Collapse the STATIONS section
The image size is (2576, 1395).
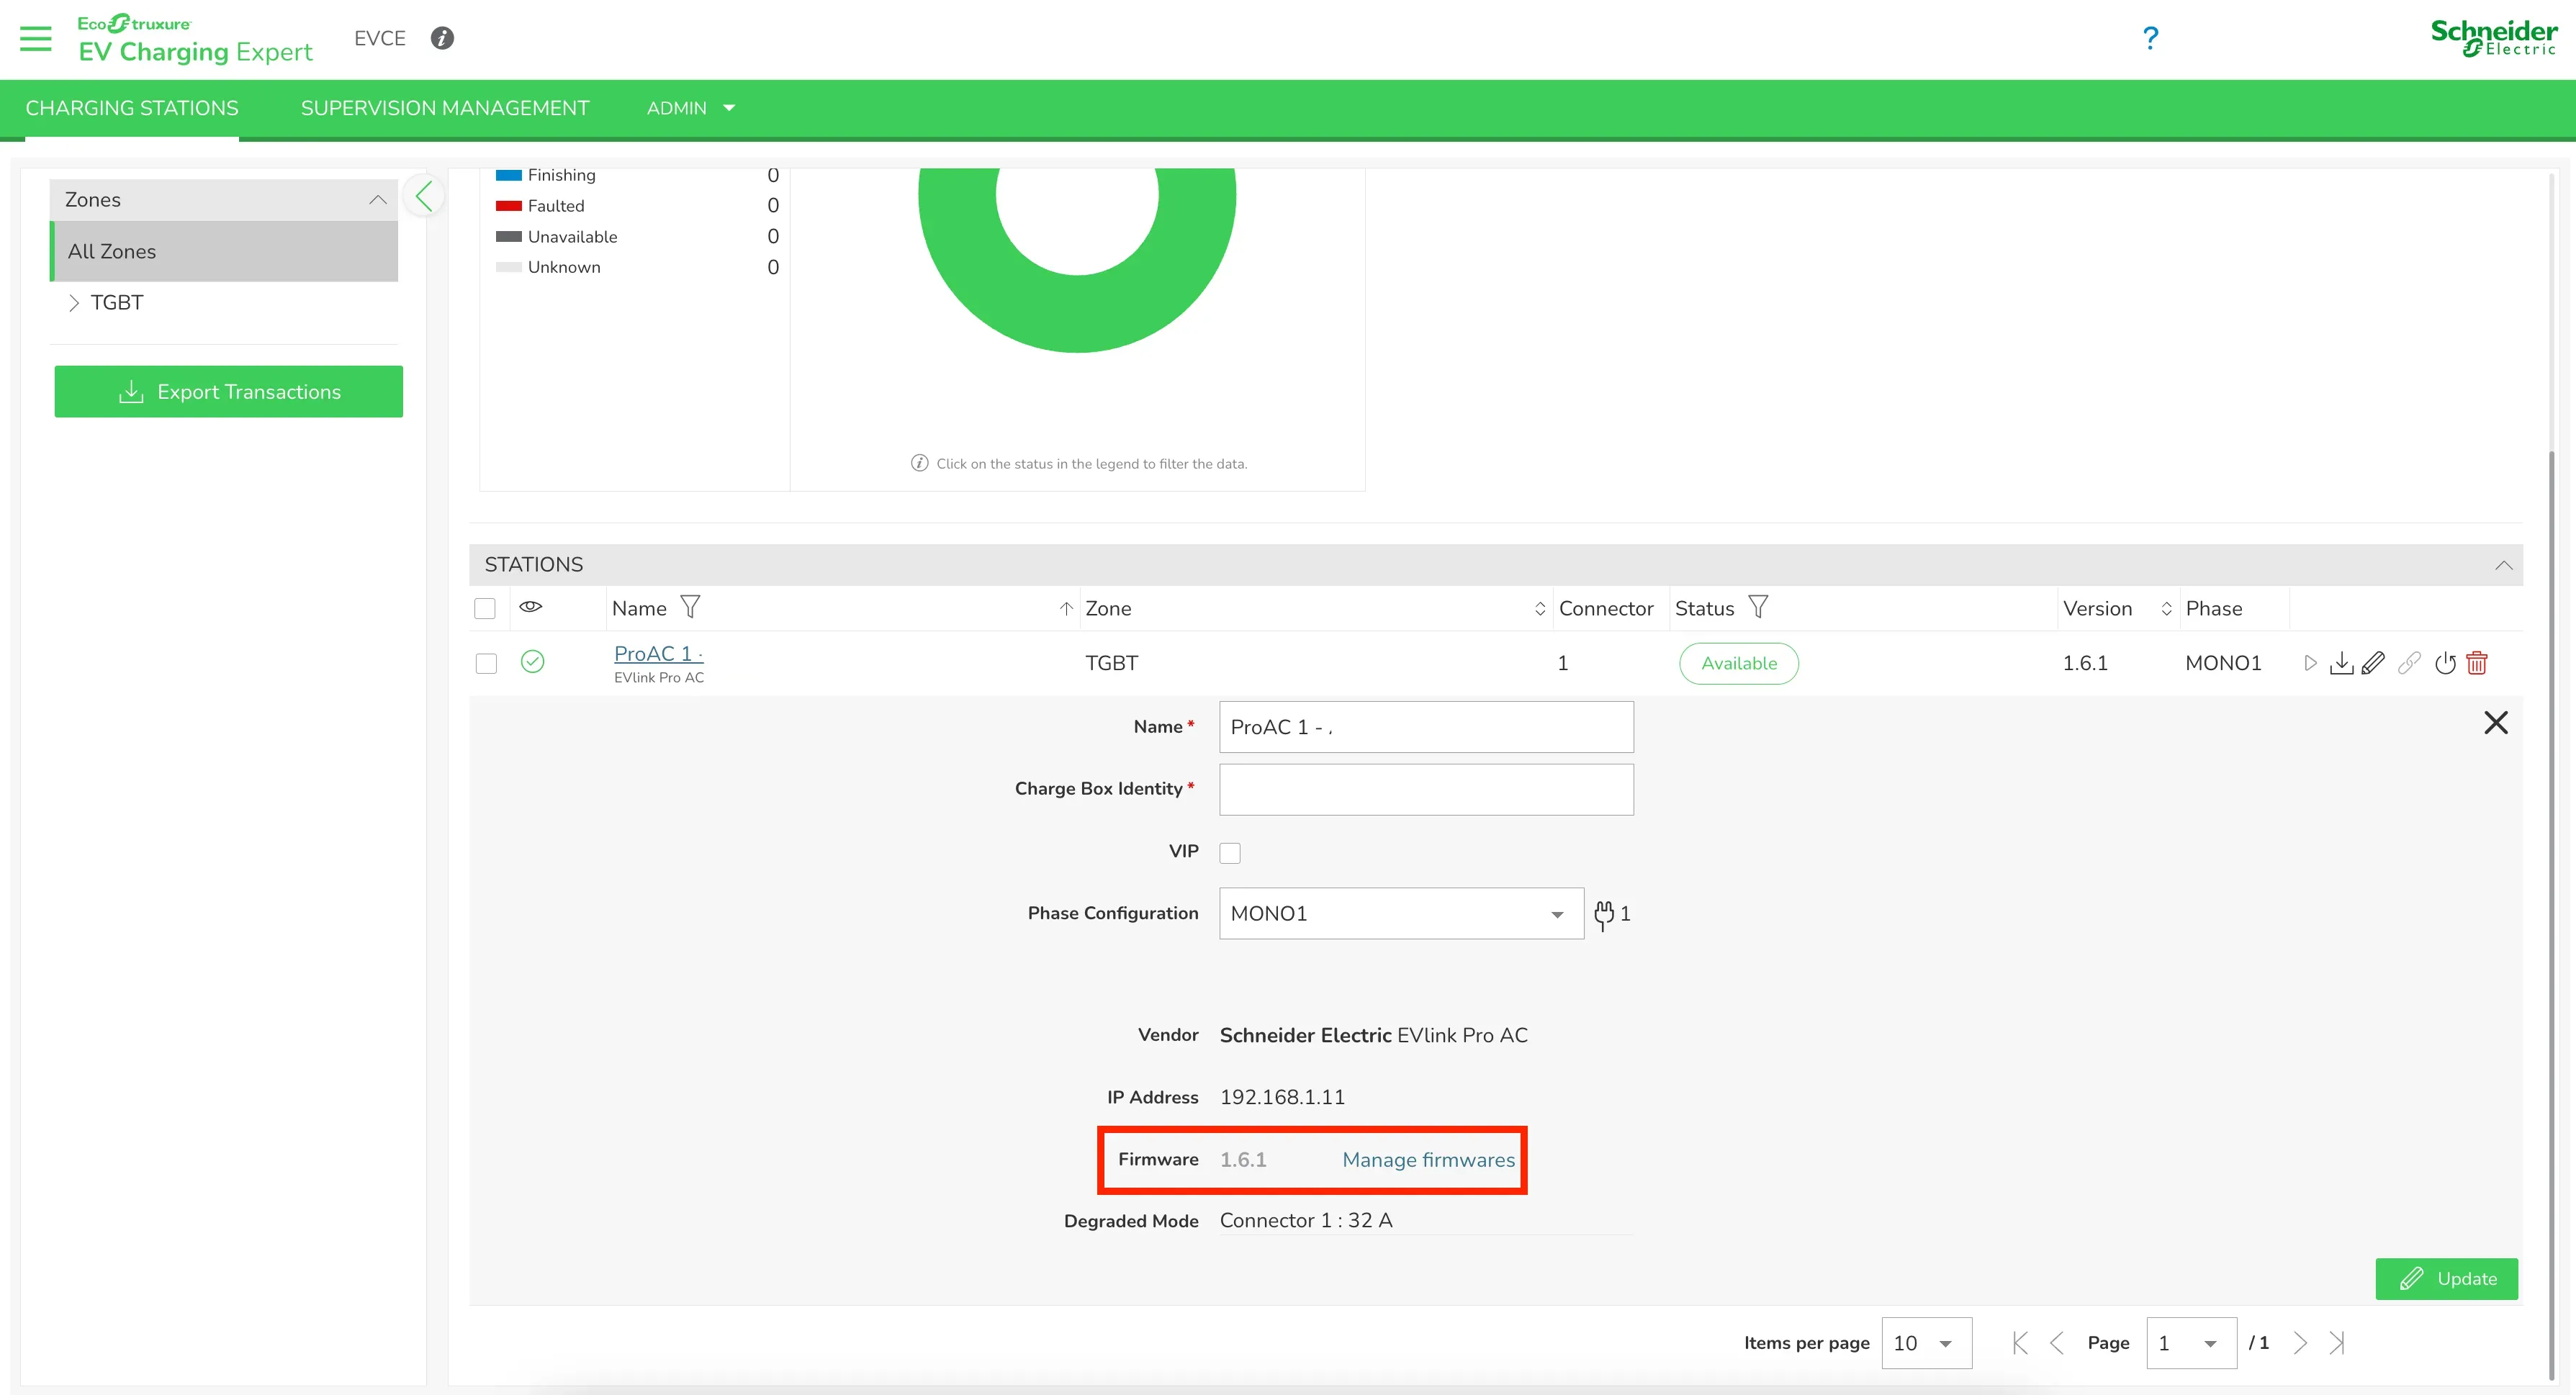2503,565
